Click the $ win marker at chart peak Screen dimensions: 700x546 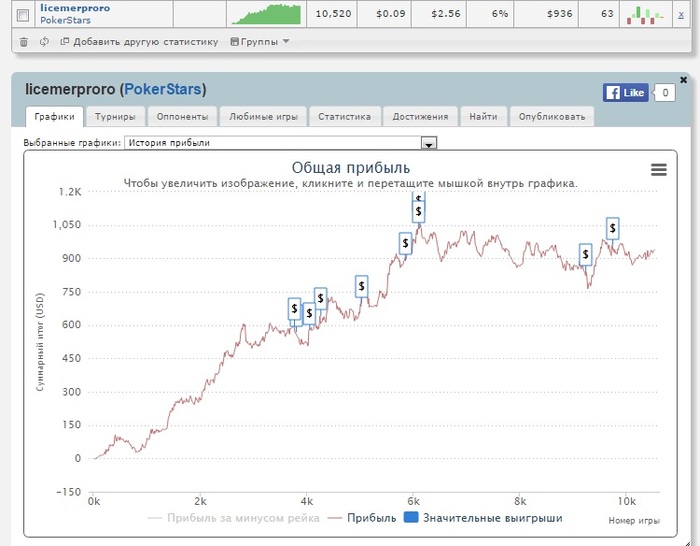pyautogui.click(x=418, y=212)
